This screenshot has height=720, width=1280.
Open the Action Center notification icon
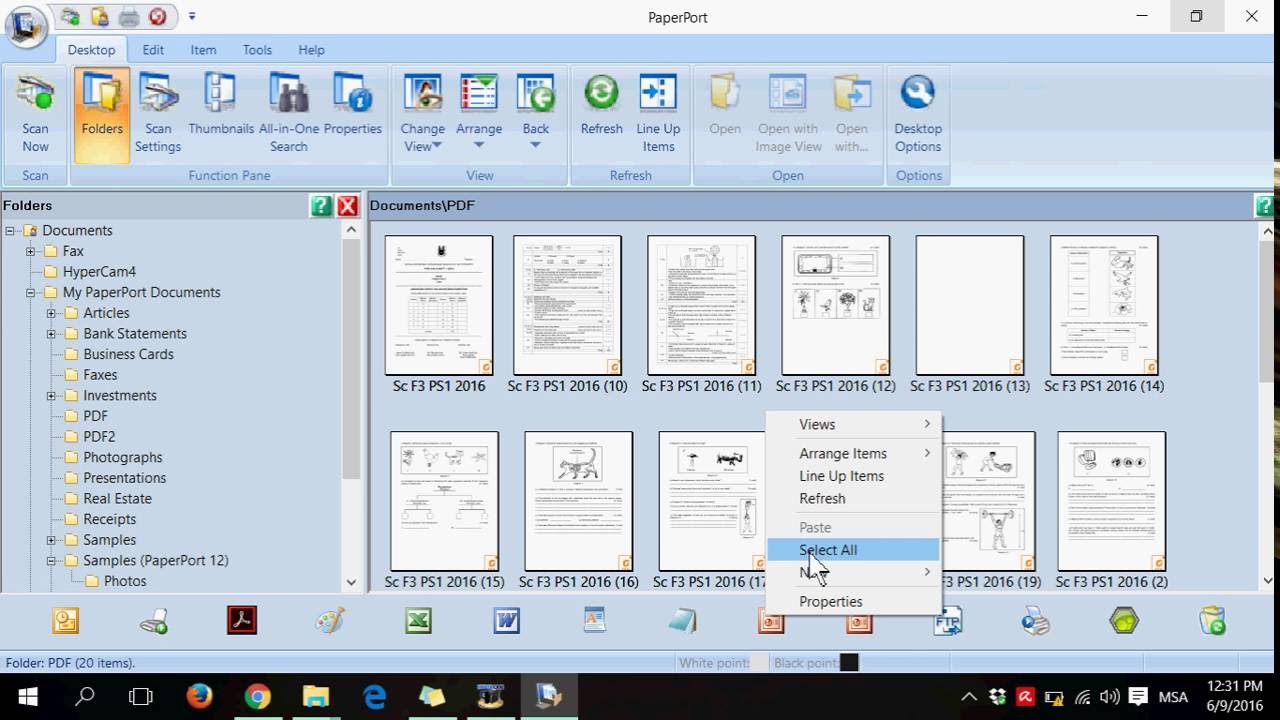click(1138, 696)
